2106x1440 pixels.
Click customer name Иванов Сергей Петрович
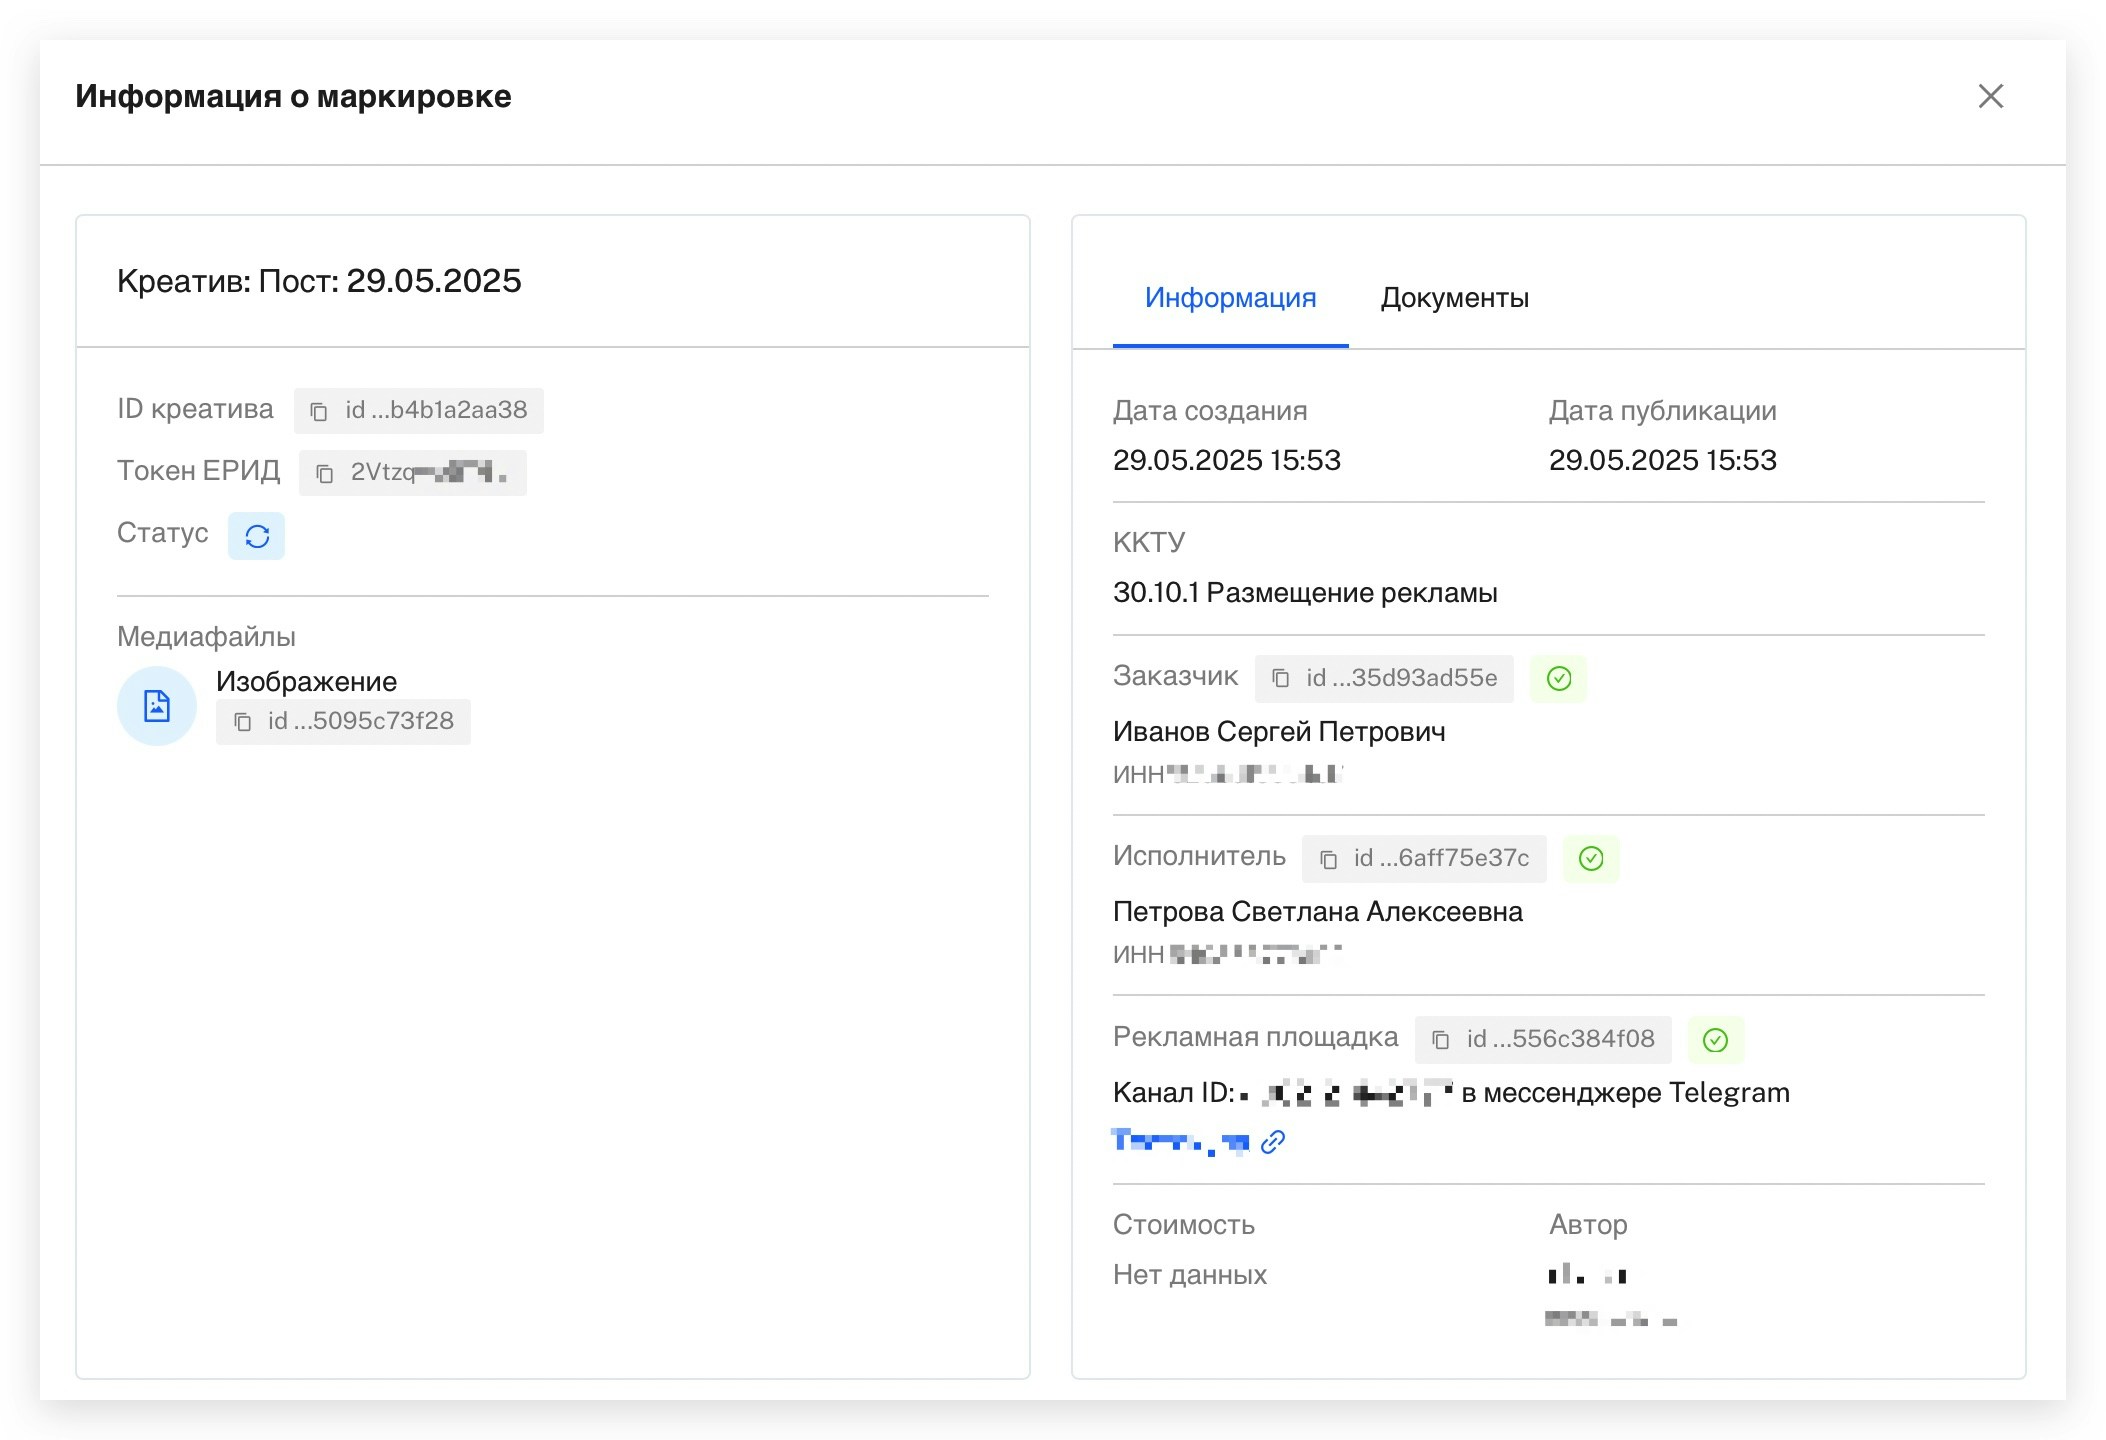pos(1279,732)
